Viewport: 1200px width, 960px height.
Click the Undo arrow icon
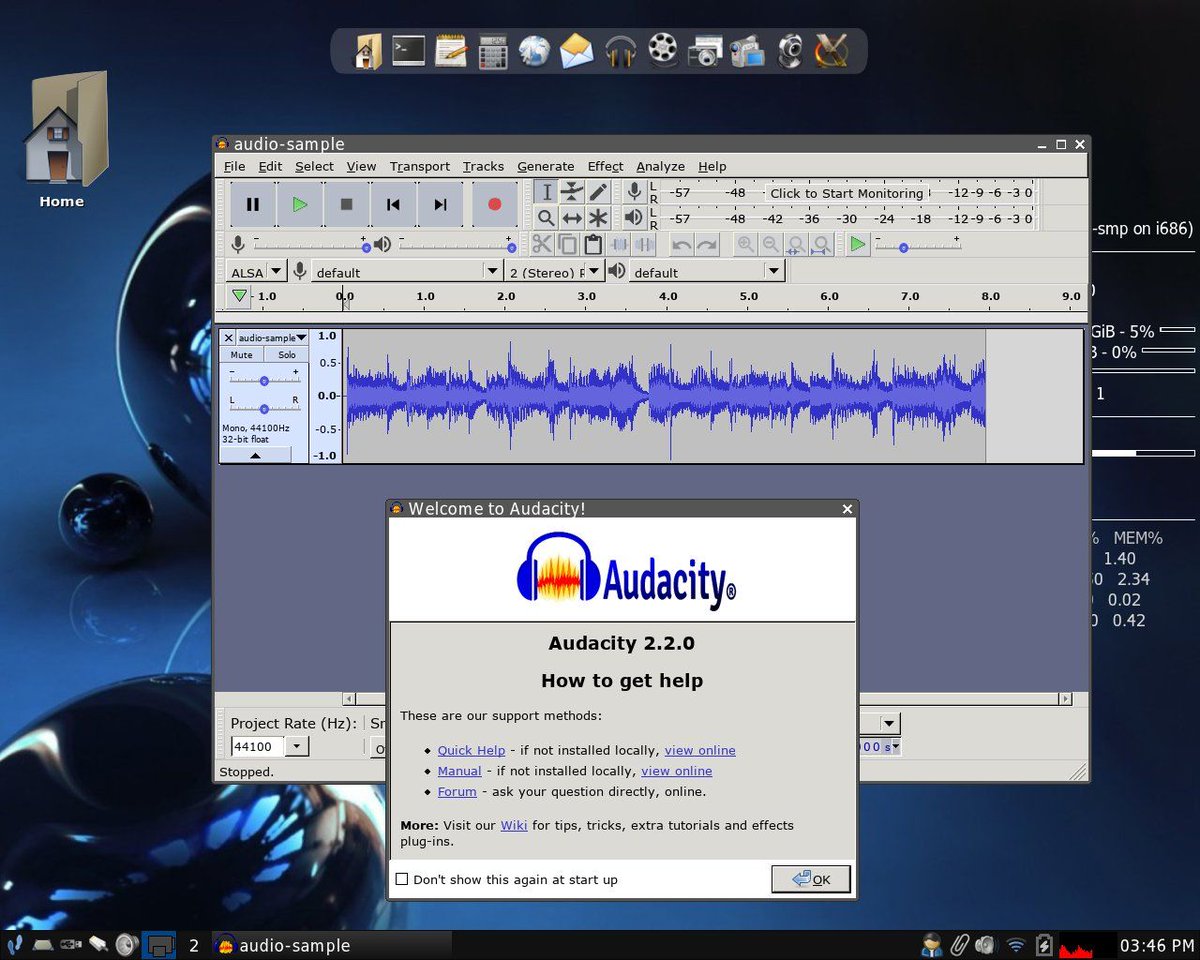(x=682, y=244)
